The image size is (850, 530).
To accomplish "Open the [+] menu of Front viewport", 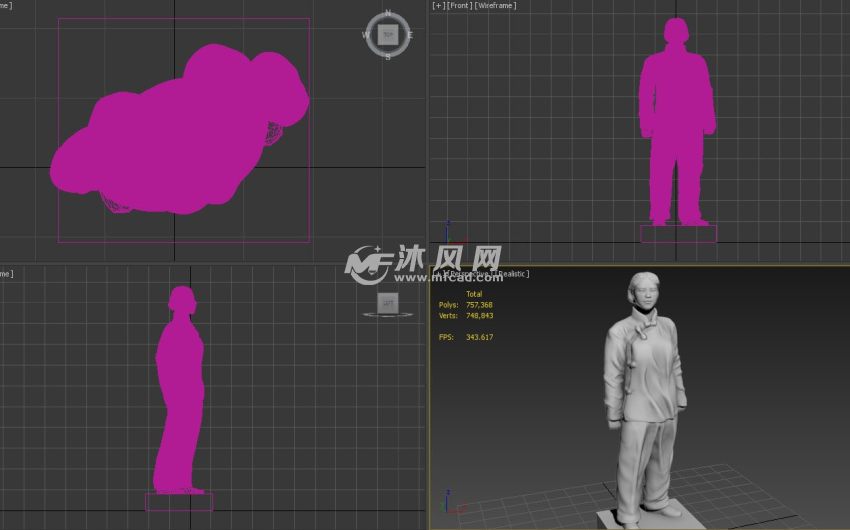I will pyautogui.click(x=438, y=6).
